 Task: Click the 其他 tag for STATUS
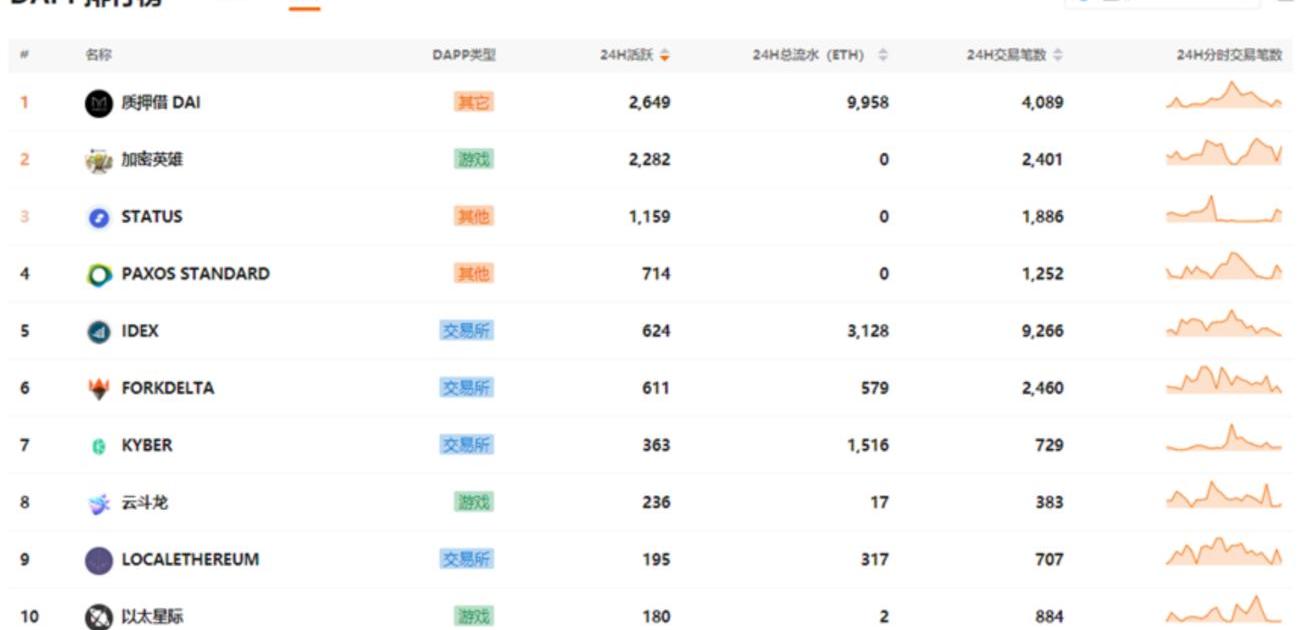474,216
